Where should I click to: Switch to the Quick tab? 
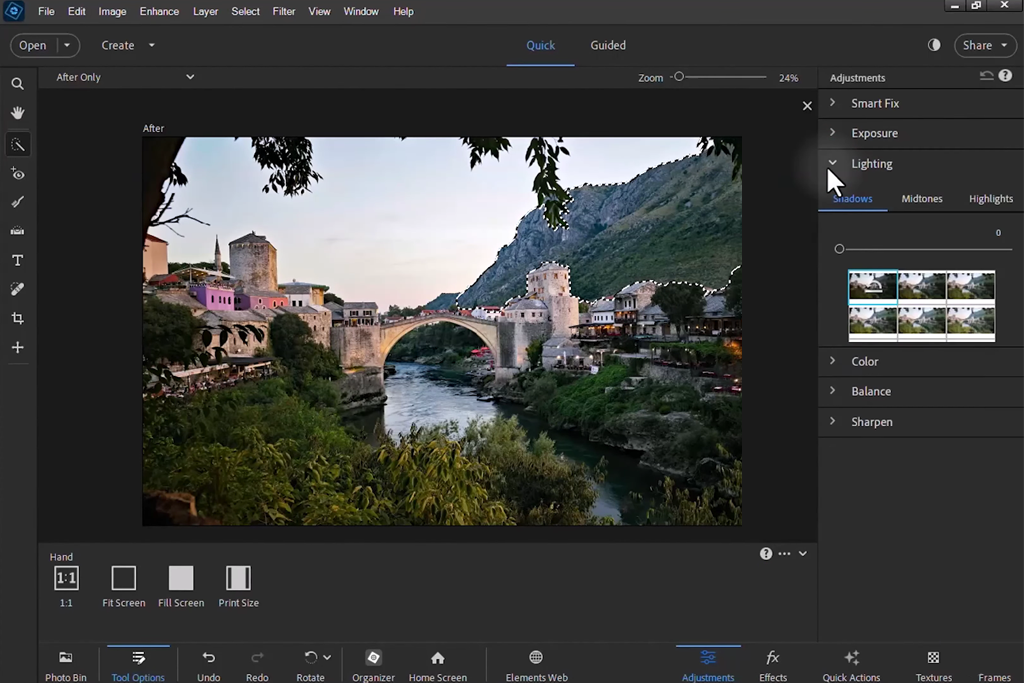coord(541,45)
